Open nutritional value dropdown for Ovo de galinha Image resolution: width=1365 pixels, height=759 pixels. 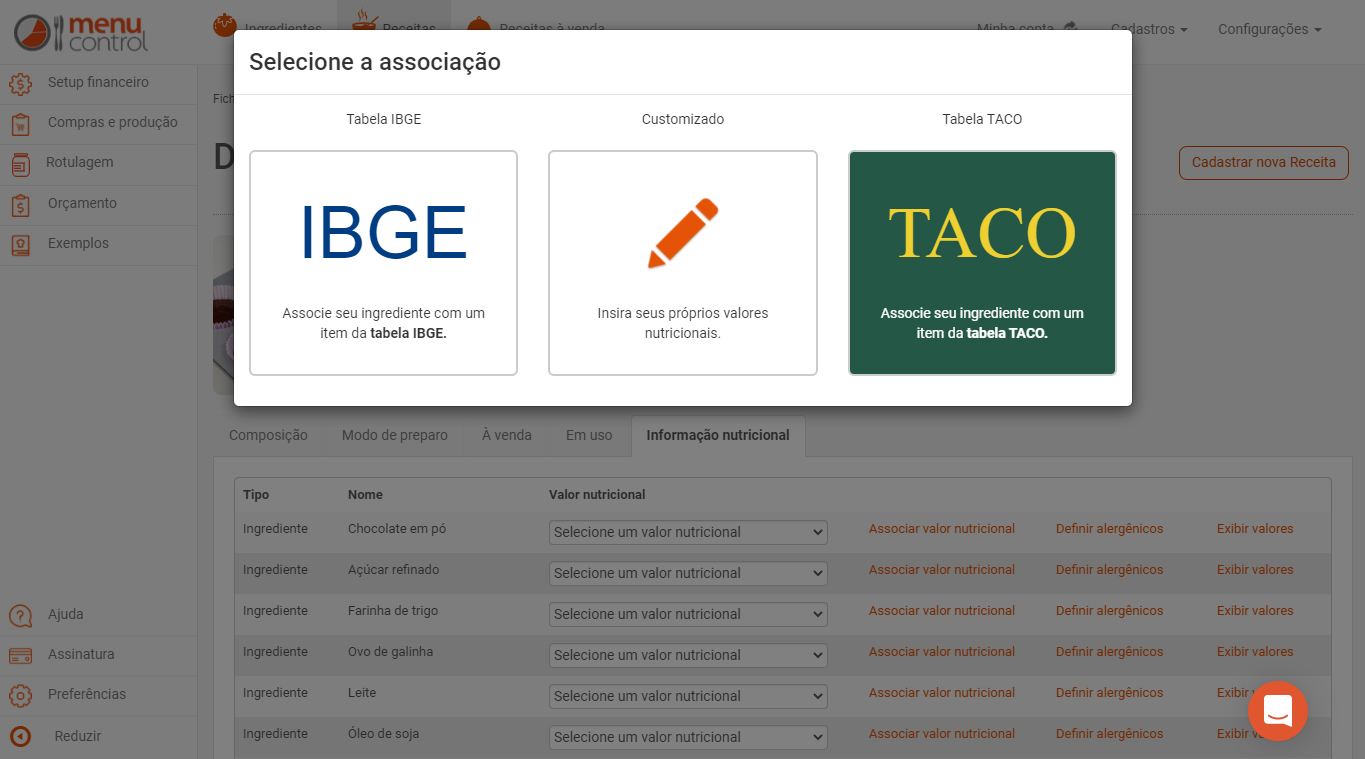click(688, 655)
